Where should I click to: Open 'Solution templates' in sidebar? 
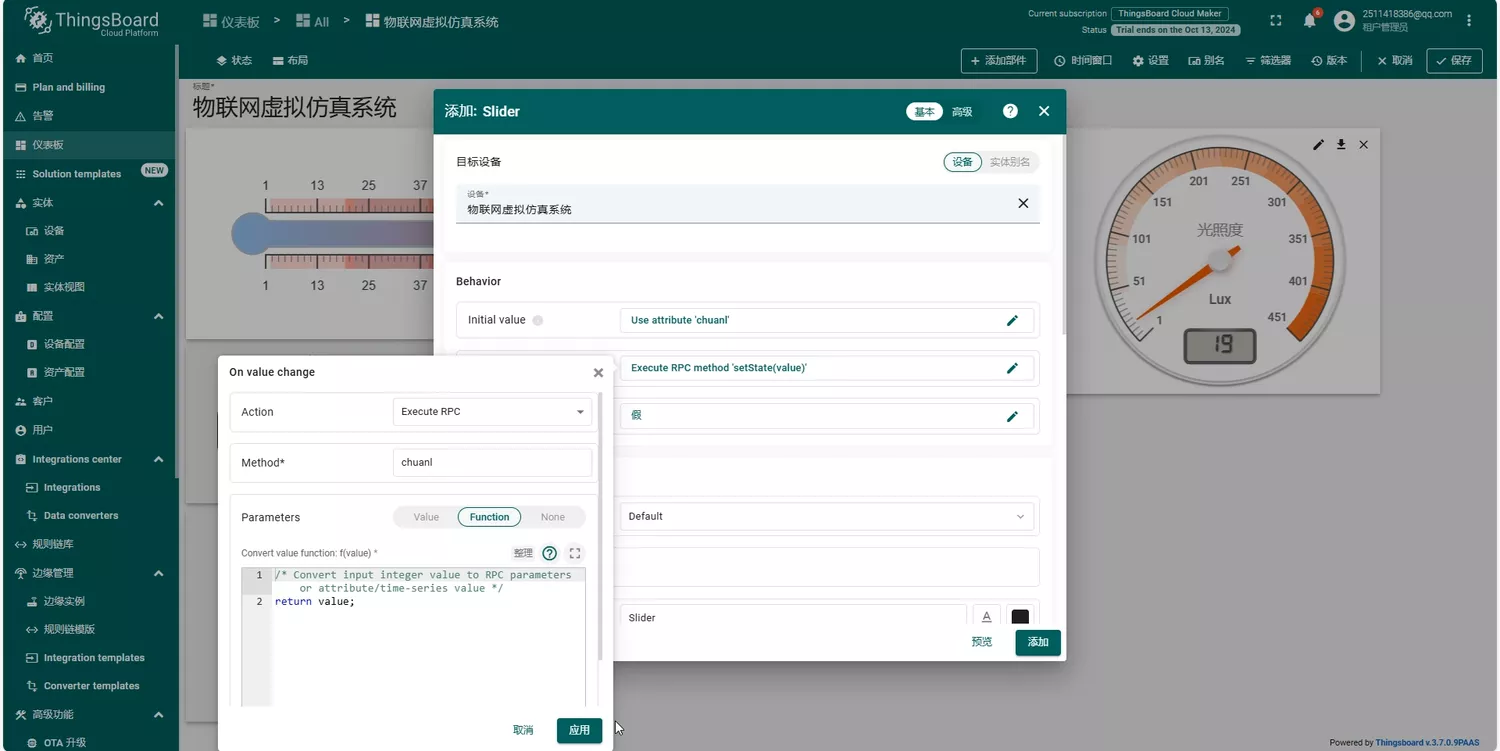pos(76,174)
